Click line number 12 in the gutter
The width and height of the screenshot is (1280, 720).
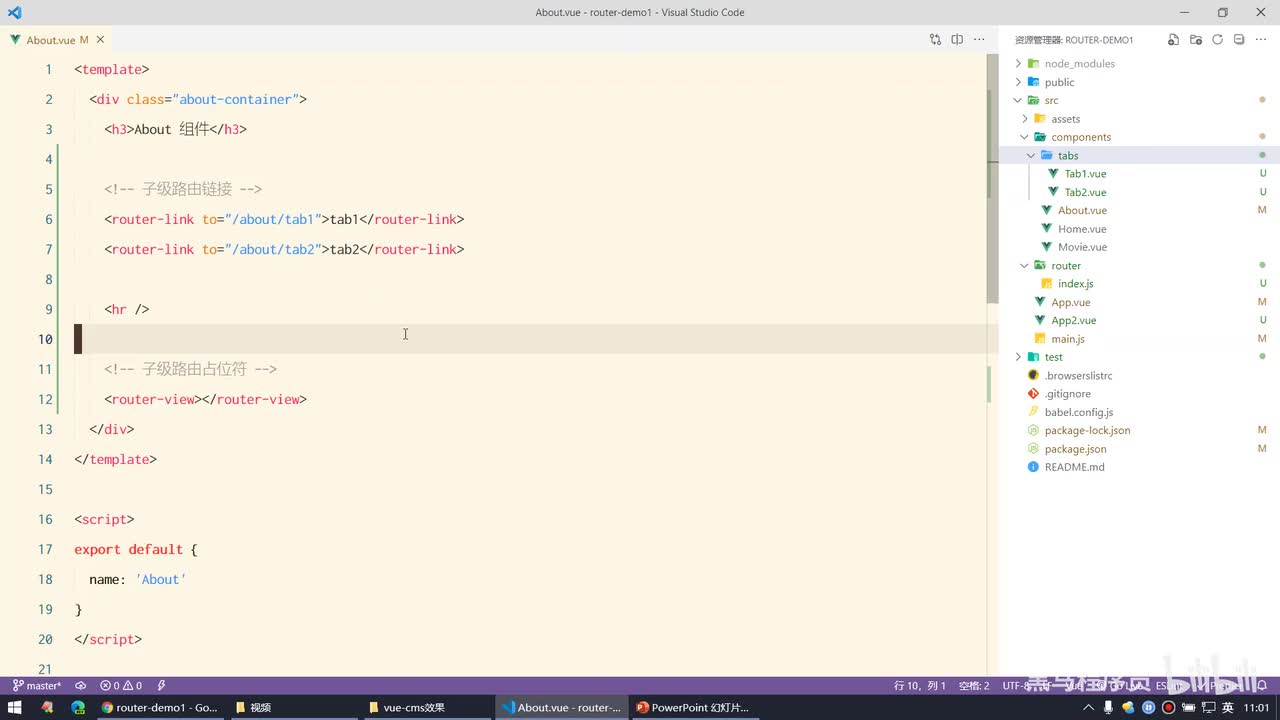point(46,399)
